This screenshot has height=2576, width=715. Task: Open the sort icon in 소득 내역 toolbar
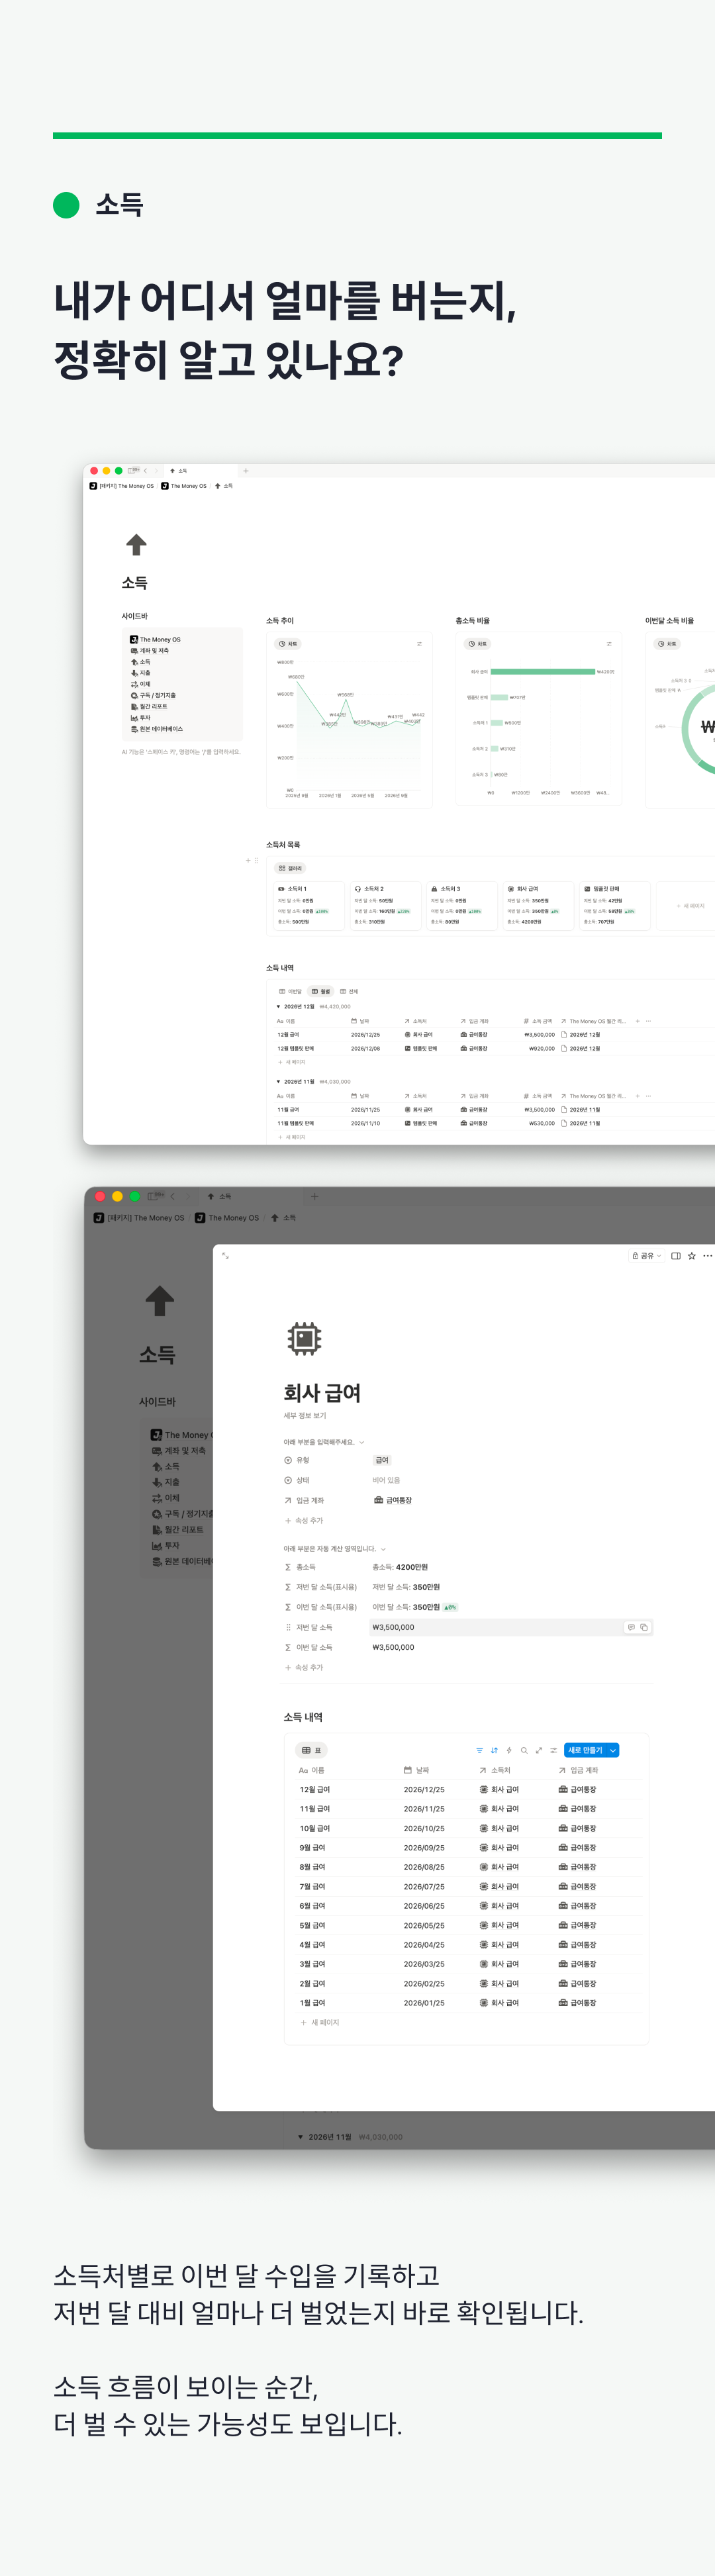(494, 1750)
